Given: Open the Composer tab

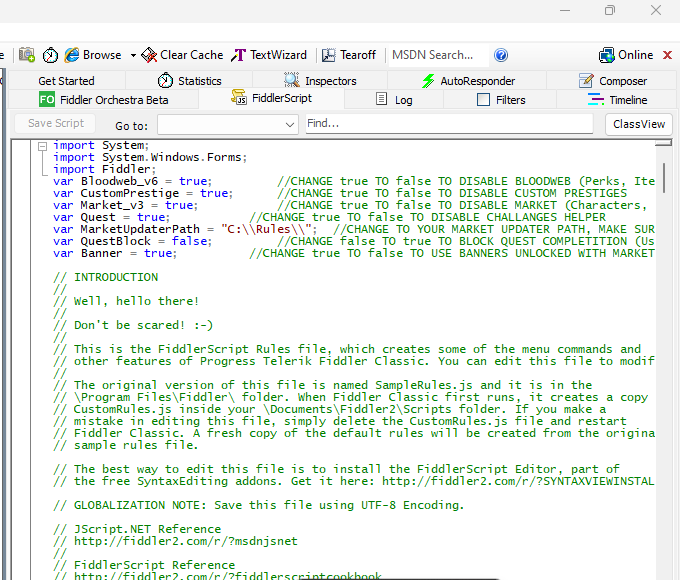Looking at the screenshot, I should (612, 81).
